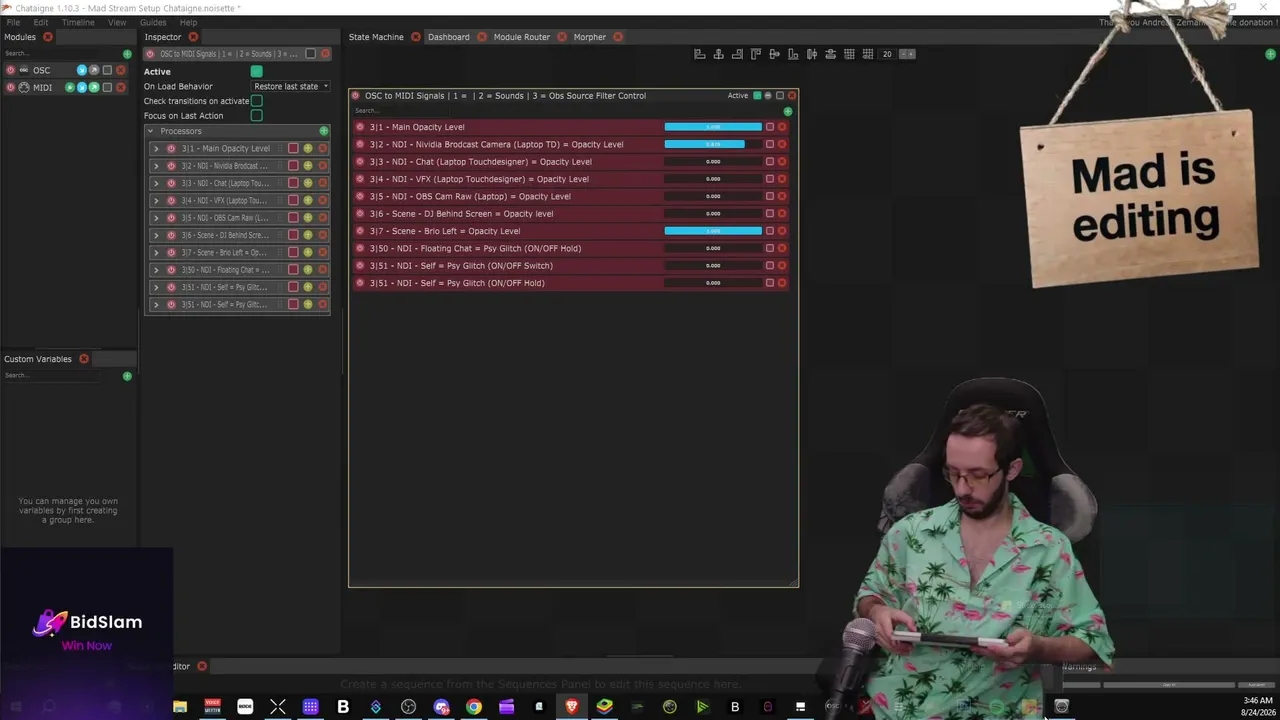Open Brave browser from the taskbar
Image resolution: width=1280 pixels, height=720 pixels.
tap(571, 707)
